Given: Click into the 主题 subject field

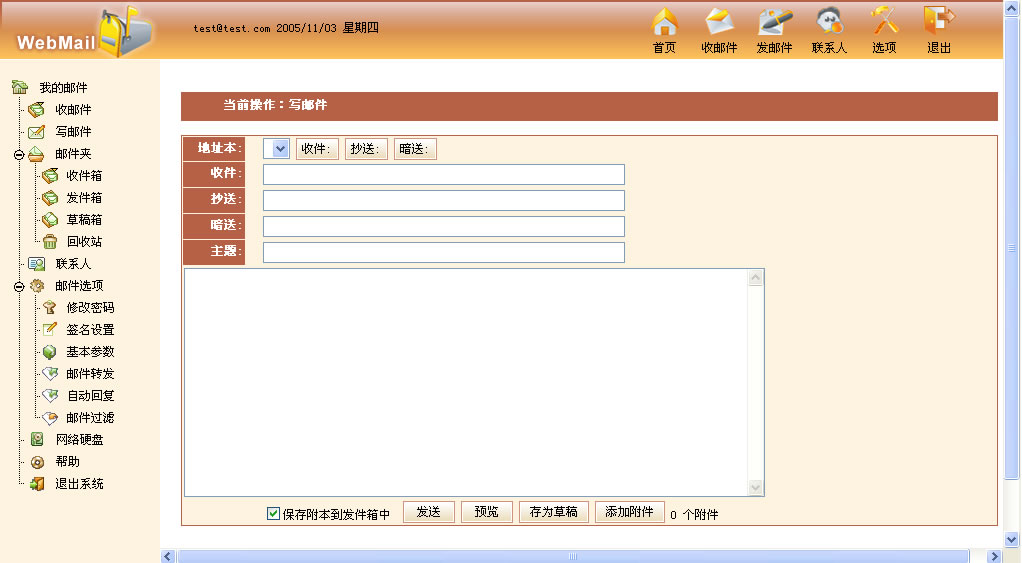Looking at the screenshot, I should 443,252.
